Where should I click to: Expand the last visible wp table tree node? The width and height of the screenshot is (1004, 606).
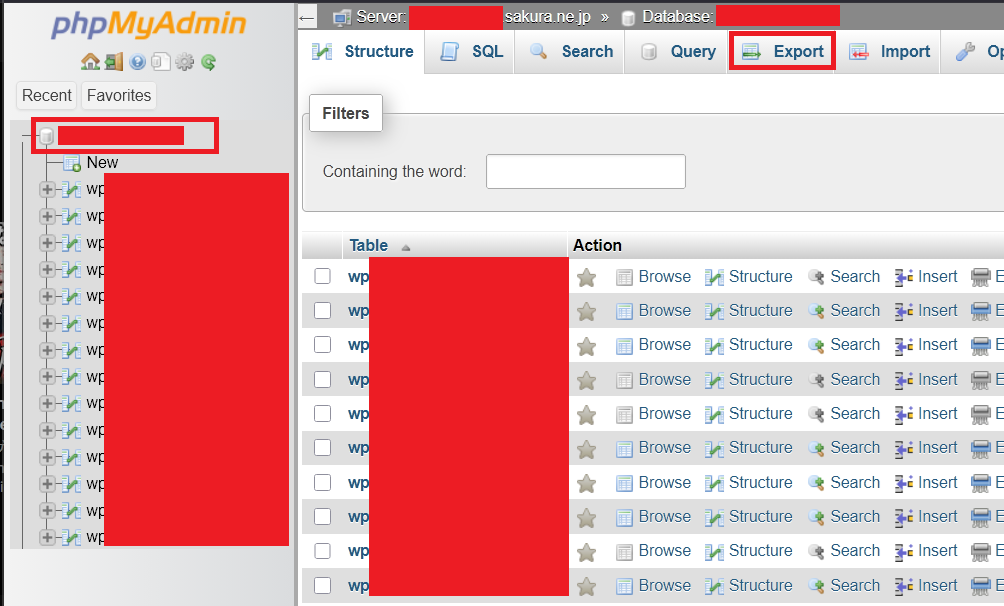(47, 537)
